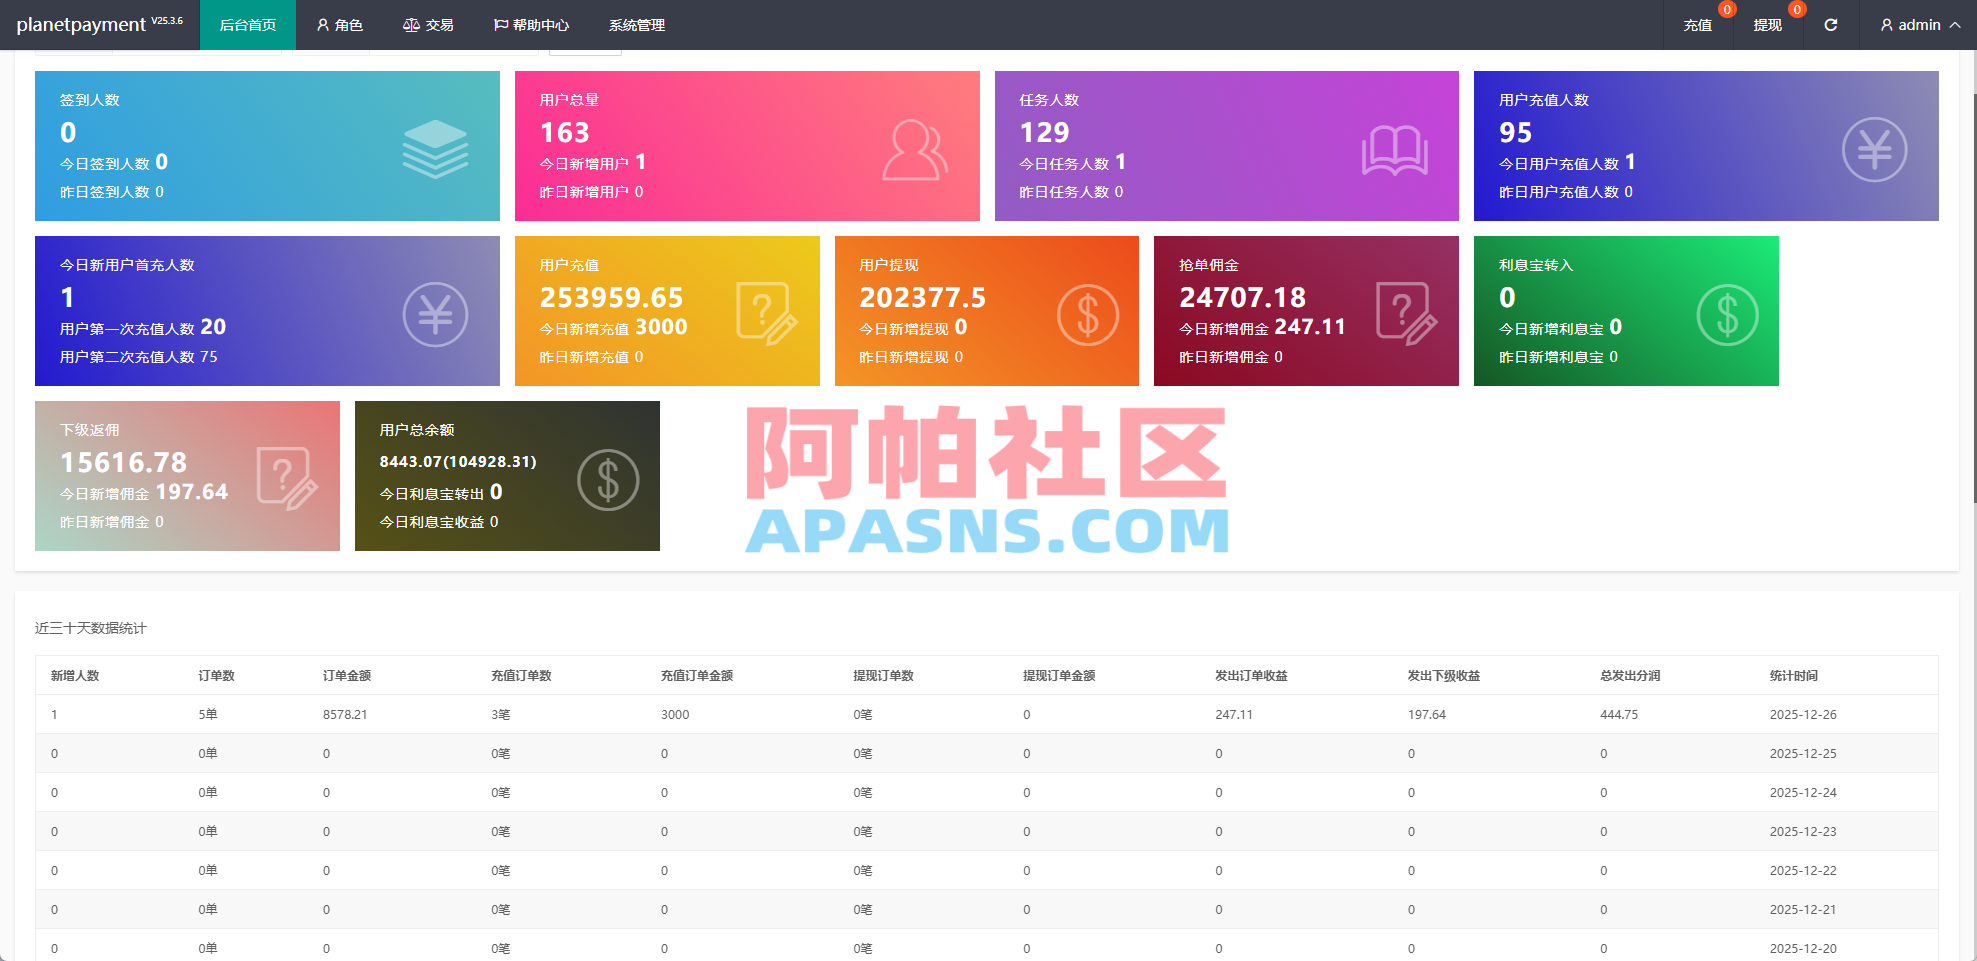Click the stacked layers icon on 签到人数 card
The width and height of the screenshot is (1977, 961).
pyautogui.click(x=435, y=149)
